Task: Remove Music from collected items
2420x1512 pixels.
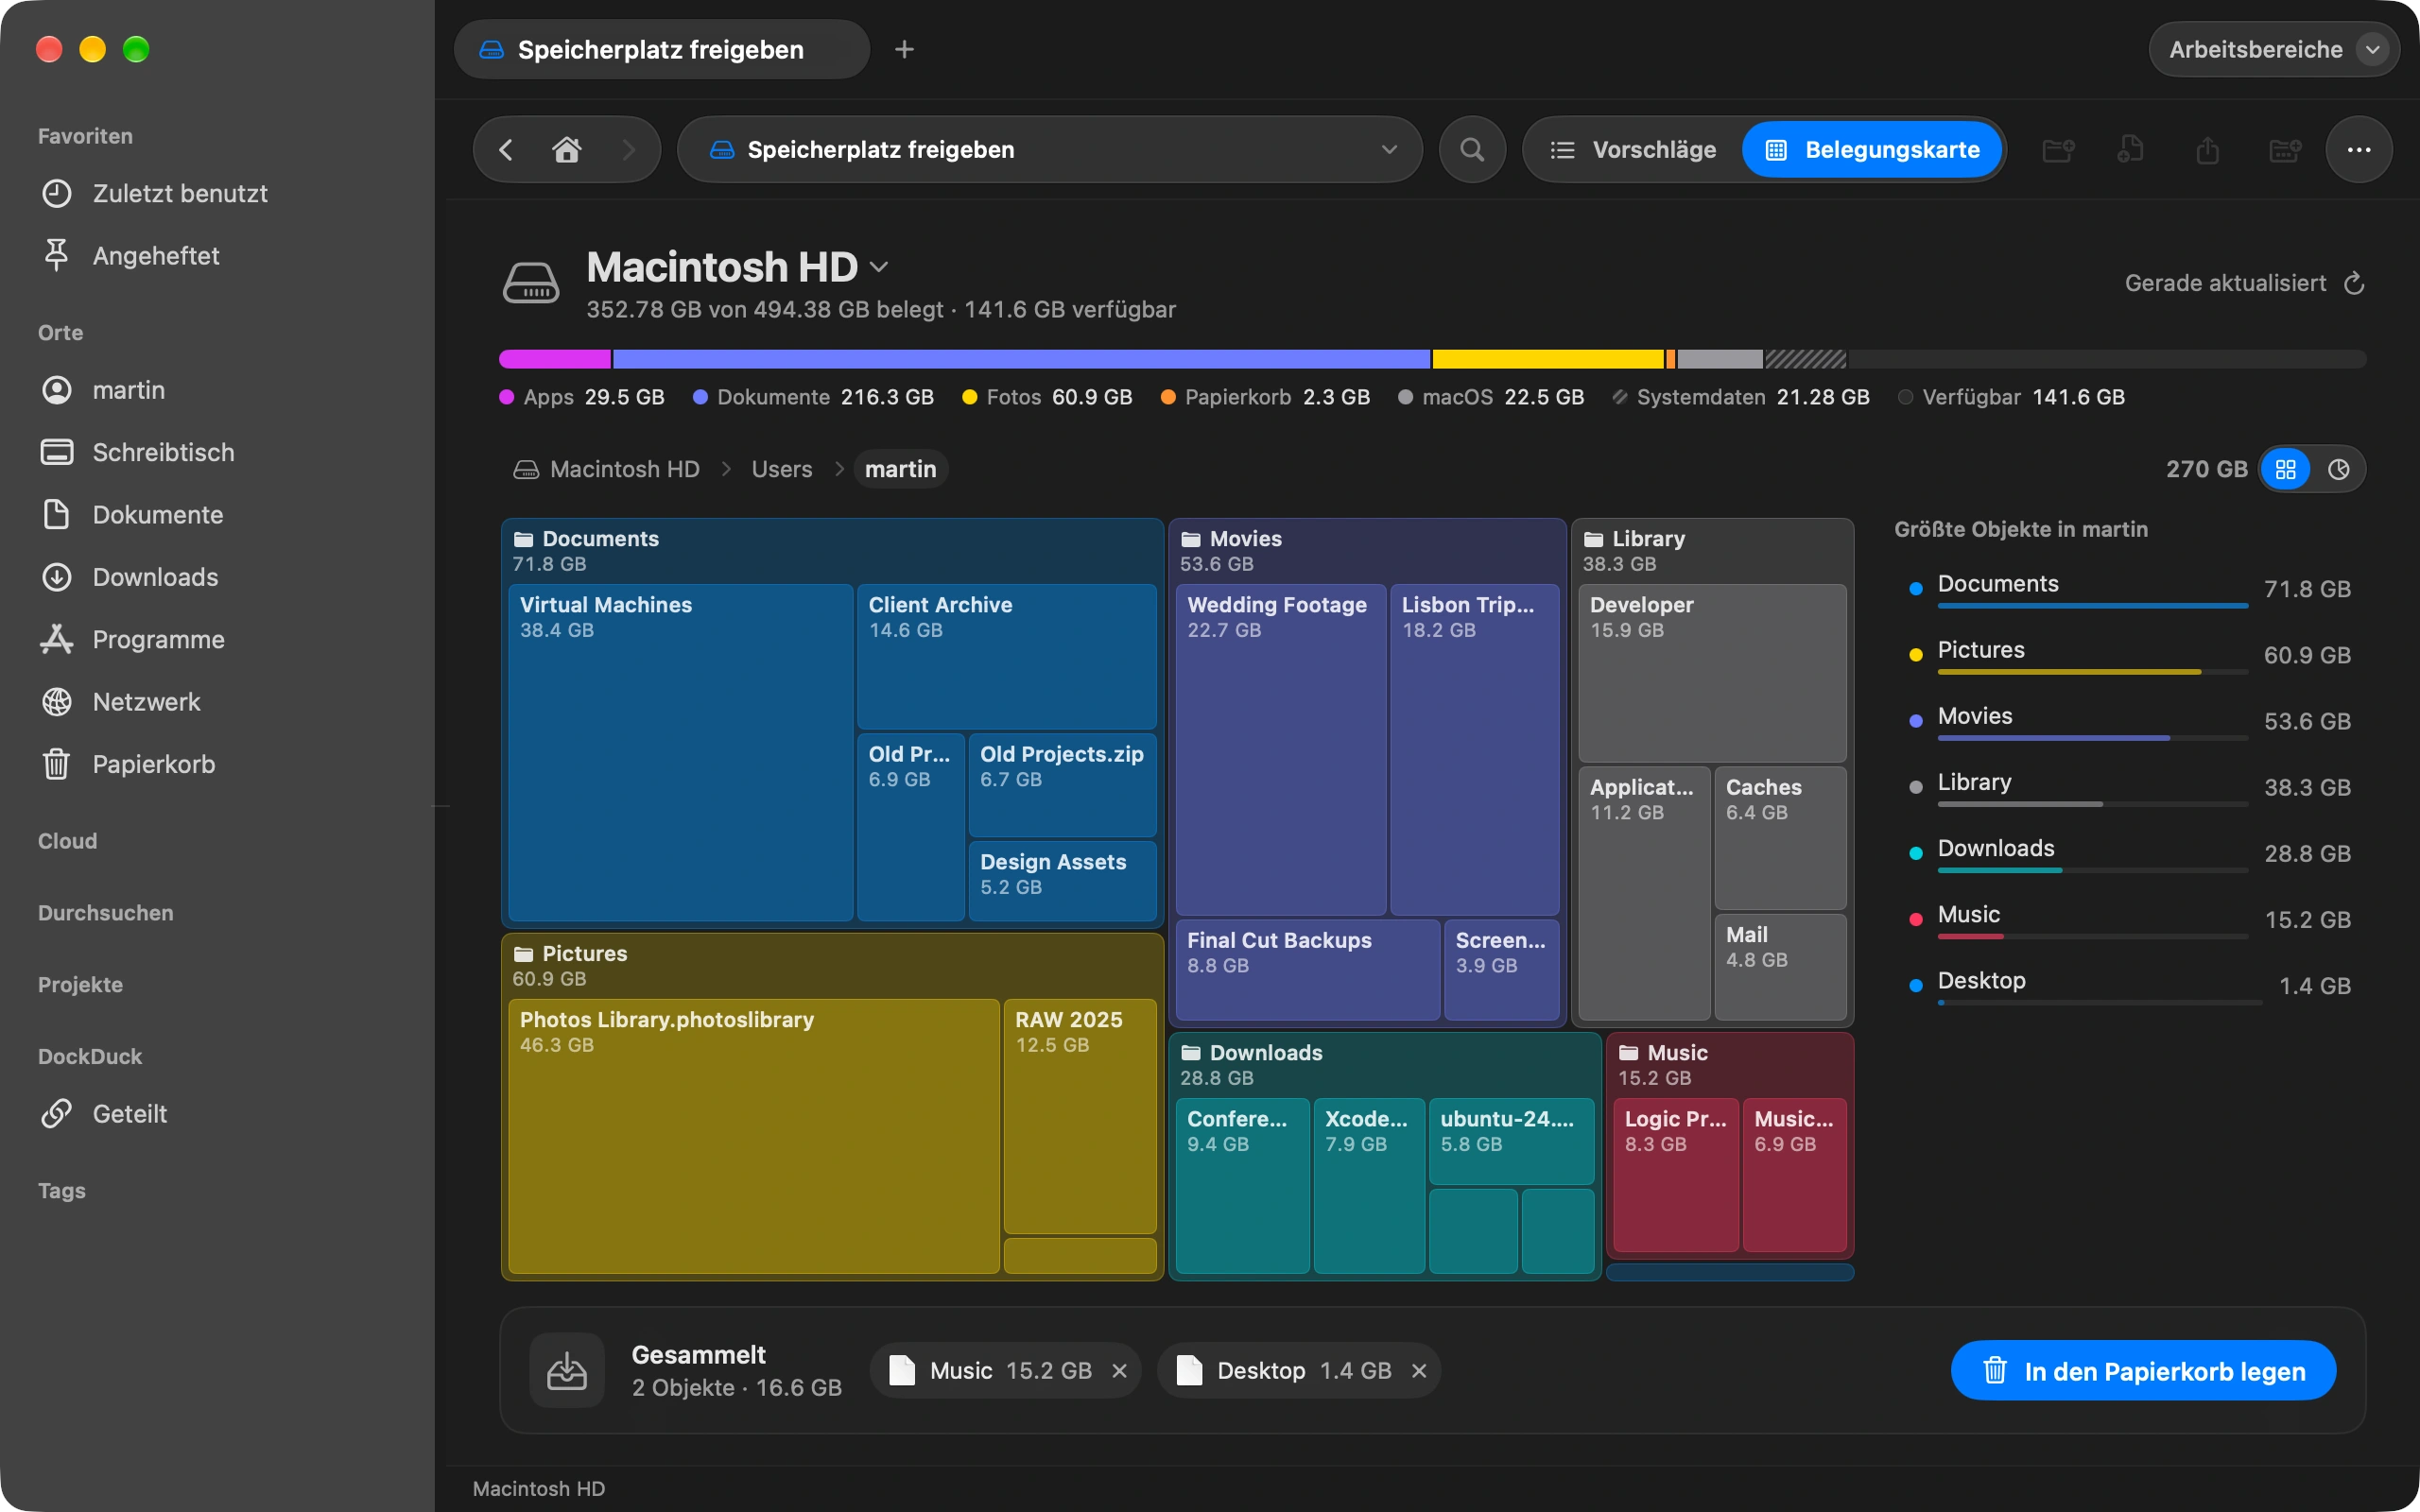Action: [1119, 1371]
